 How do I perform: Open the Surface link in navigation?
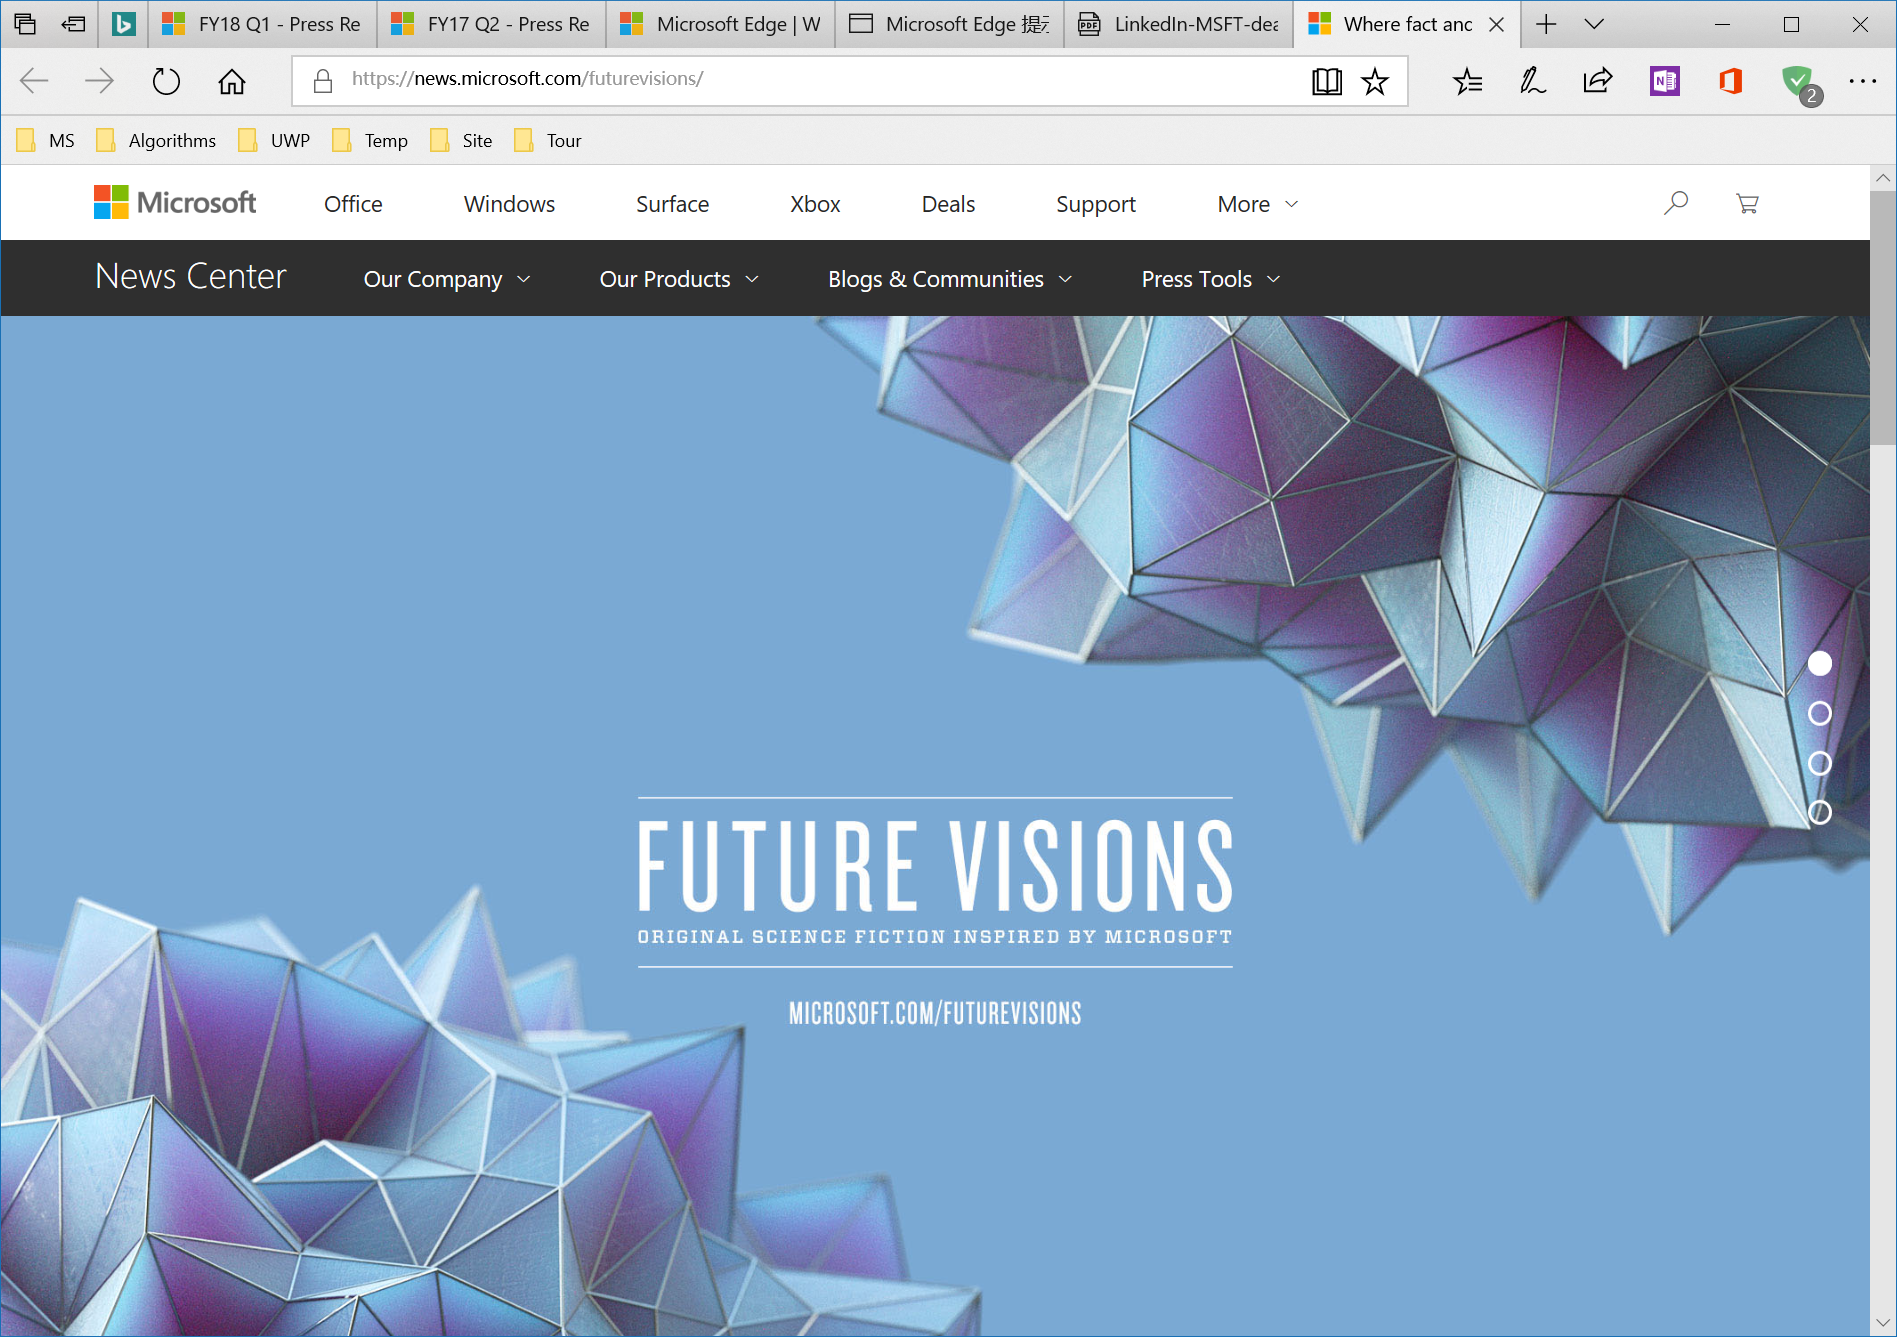(672, 204)
